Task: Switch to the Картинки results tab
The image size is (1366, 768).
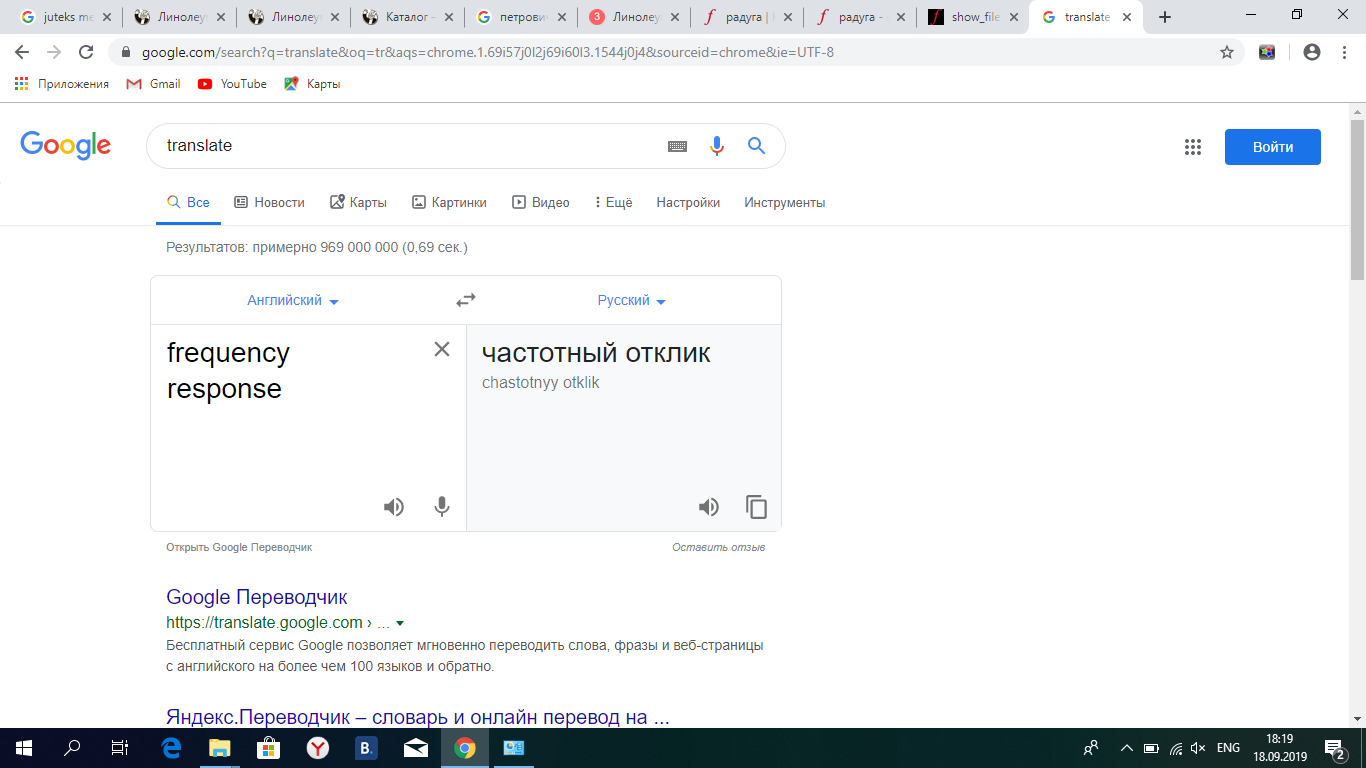Action: click(449, 202)
